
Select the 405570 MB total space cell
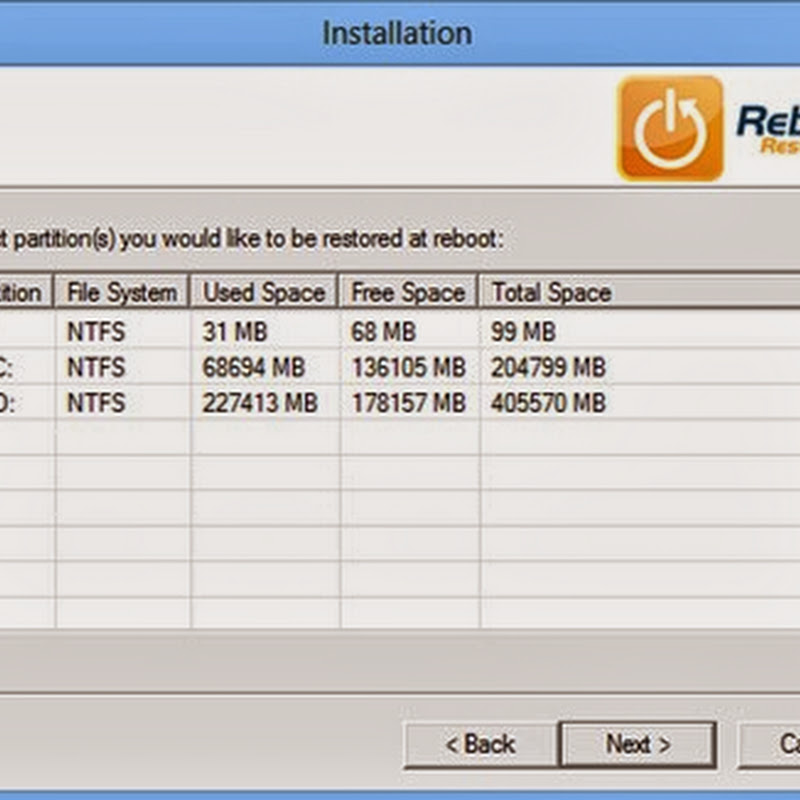(548, 403)
